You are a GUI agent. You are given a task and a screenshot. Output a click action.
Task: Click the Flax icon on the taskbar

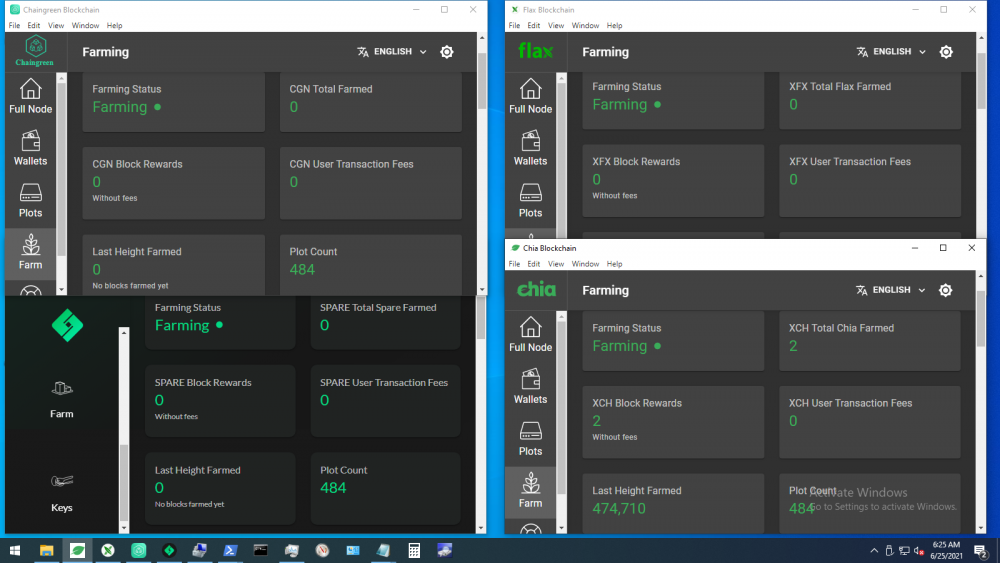(108, 550)
